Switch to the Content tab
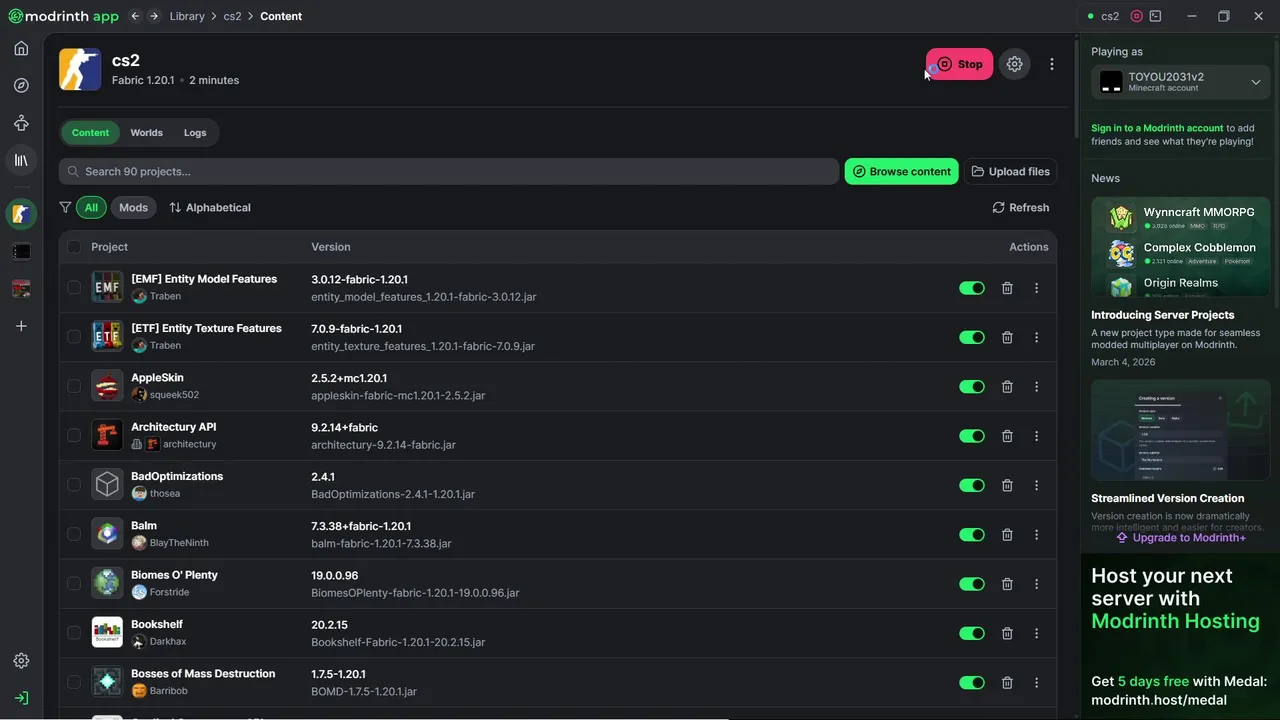1280x720 pixels. (90, 133)
